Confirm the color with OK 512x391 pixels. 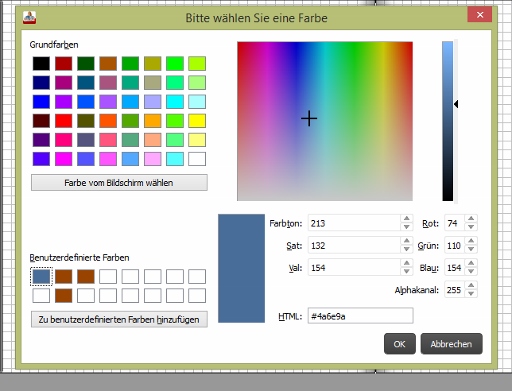coord(400,344)
